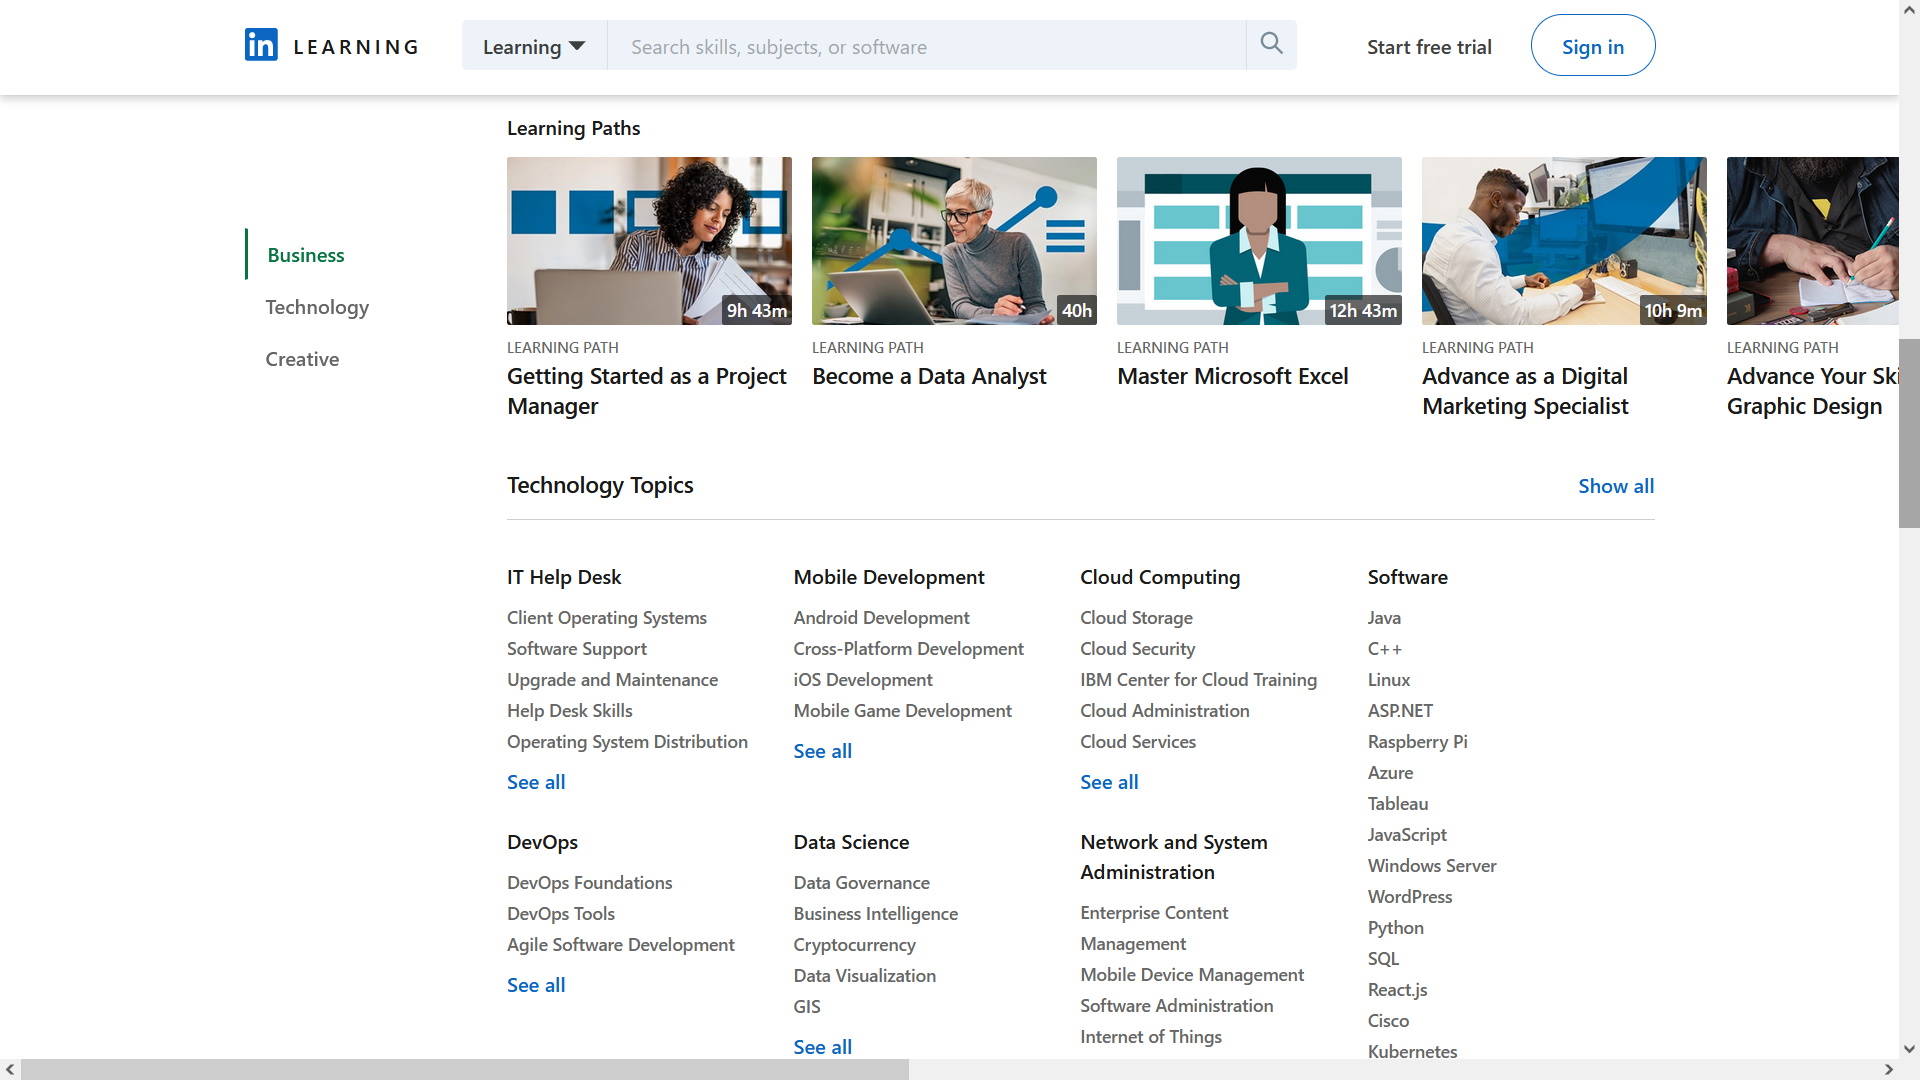The height and width of the screenshot is (1080, 1920).
Task: Click Master Microsoft Excel title
Action: (1233, 376)
